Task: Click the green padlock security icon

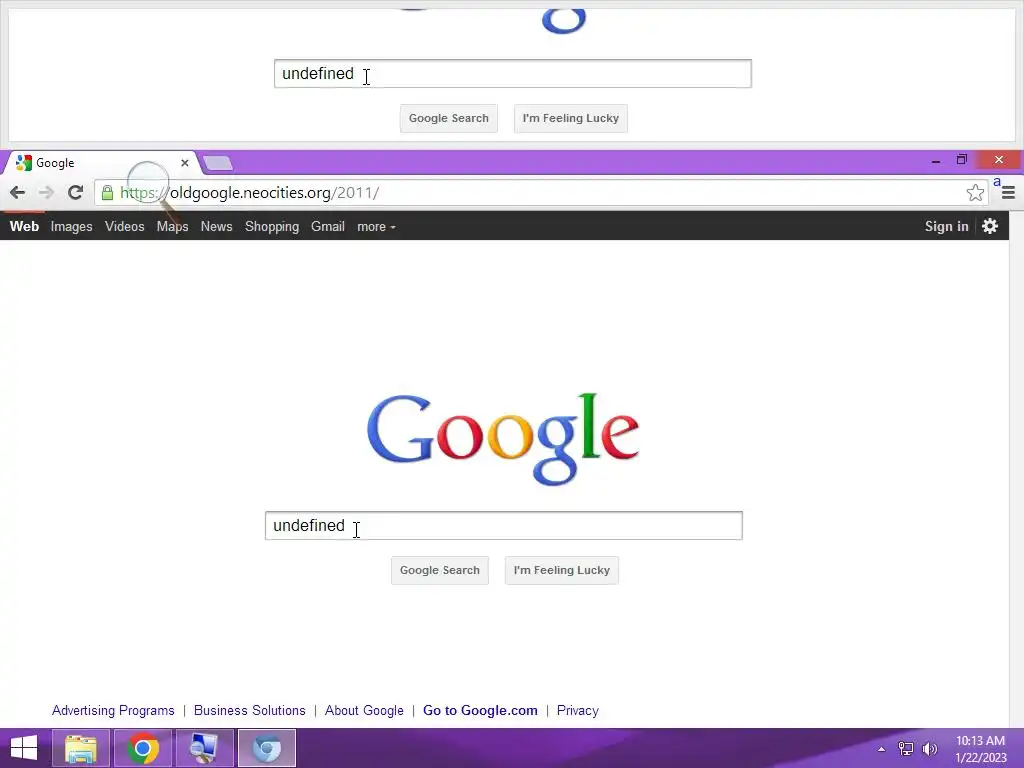Action: pyautogui.click(x=108, y=193)
